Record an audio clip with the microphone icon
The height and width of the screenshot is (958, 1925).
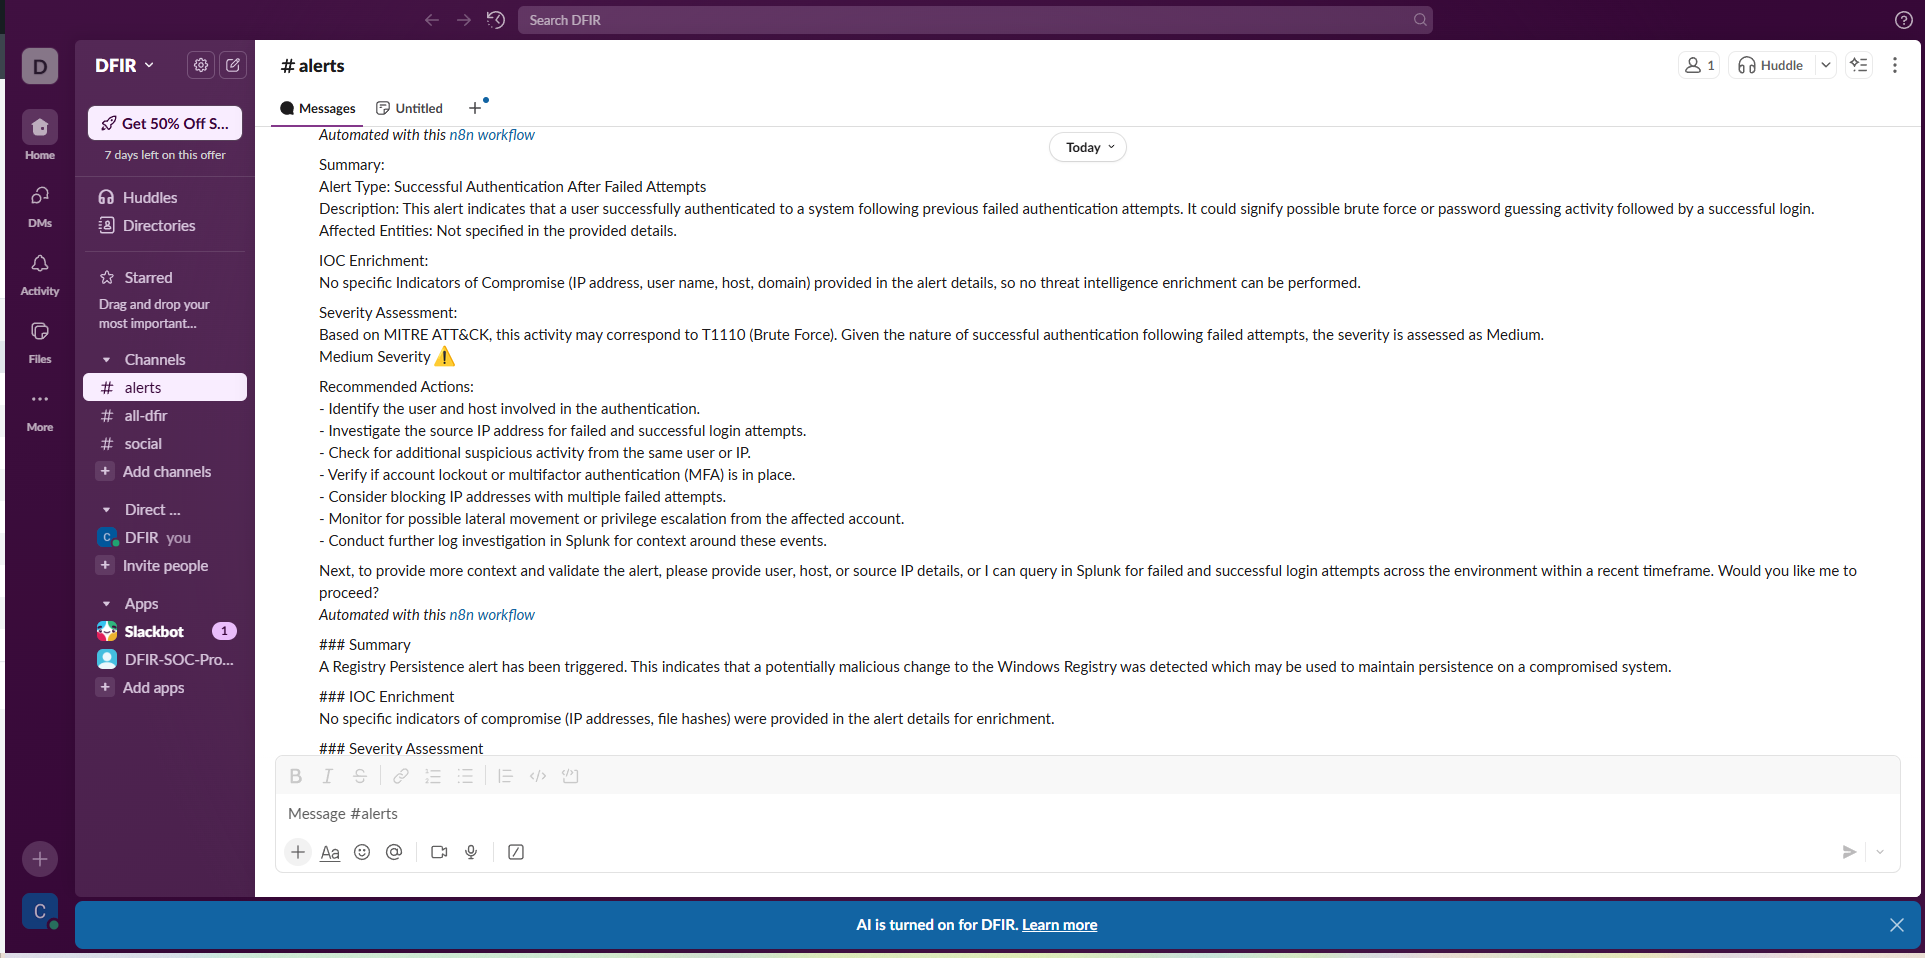(x=471, y=852)
